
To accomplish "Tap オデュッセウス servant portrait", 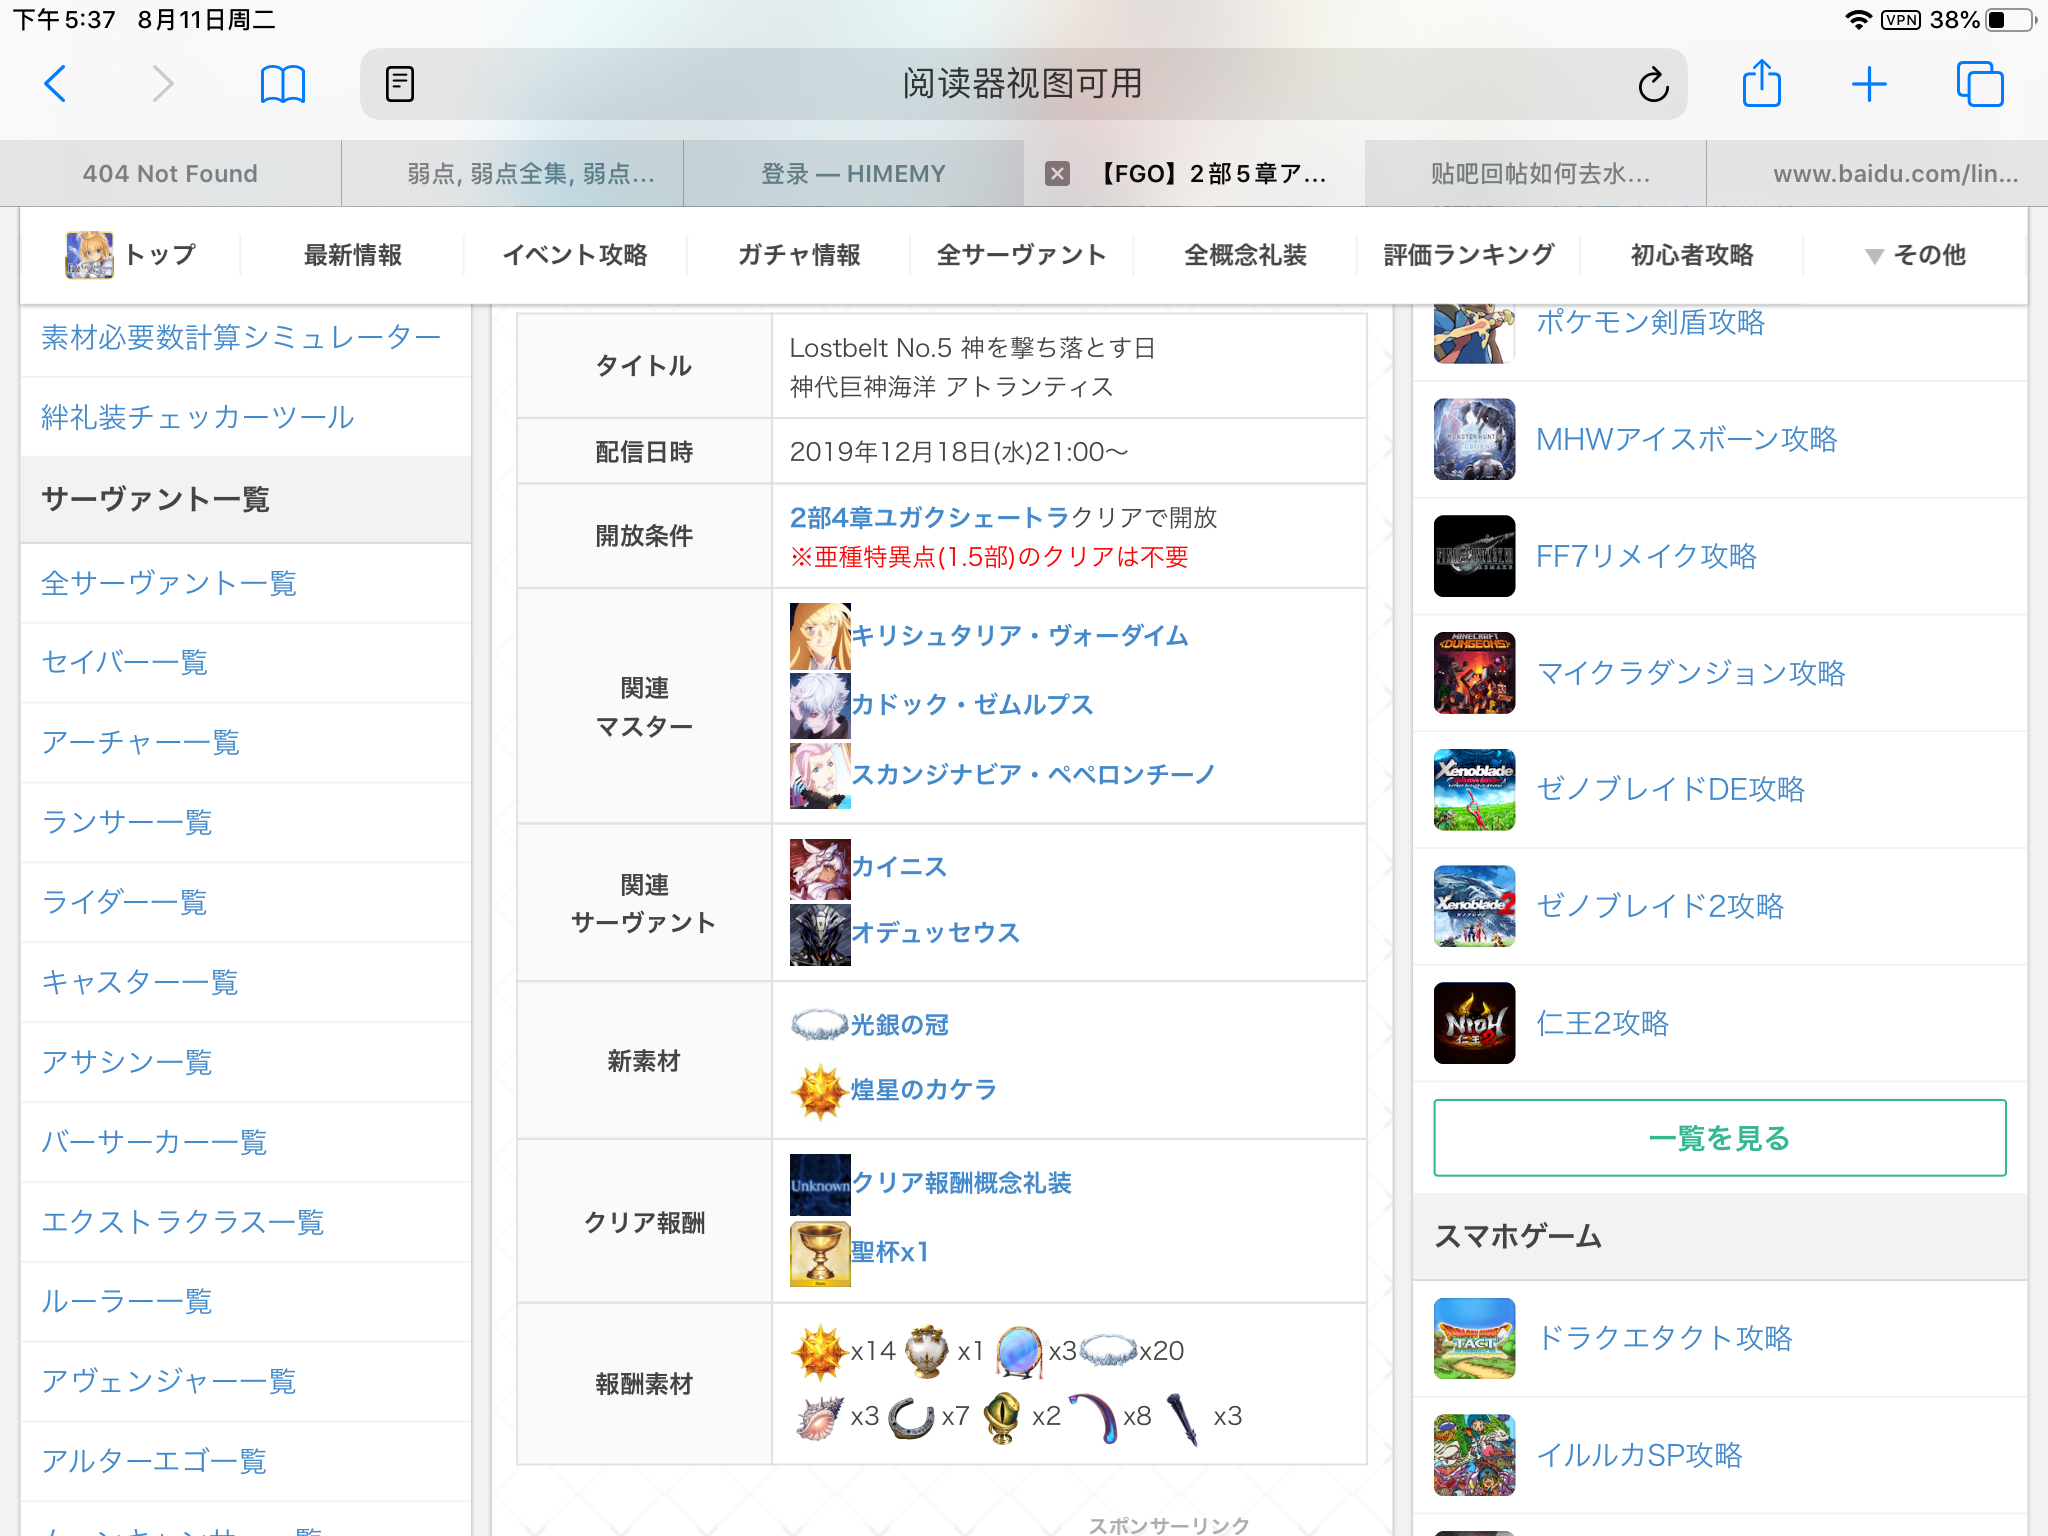I will [820, 934].
